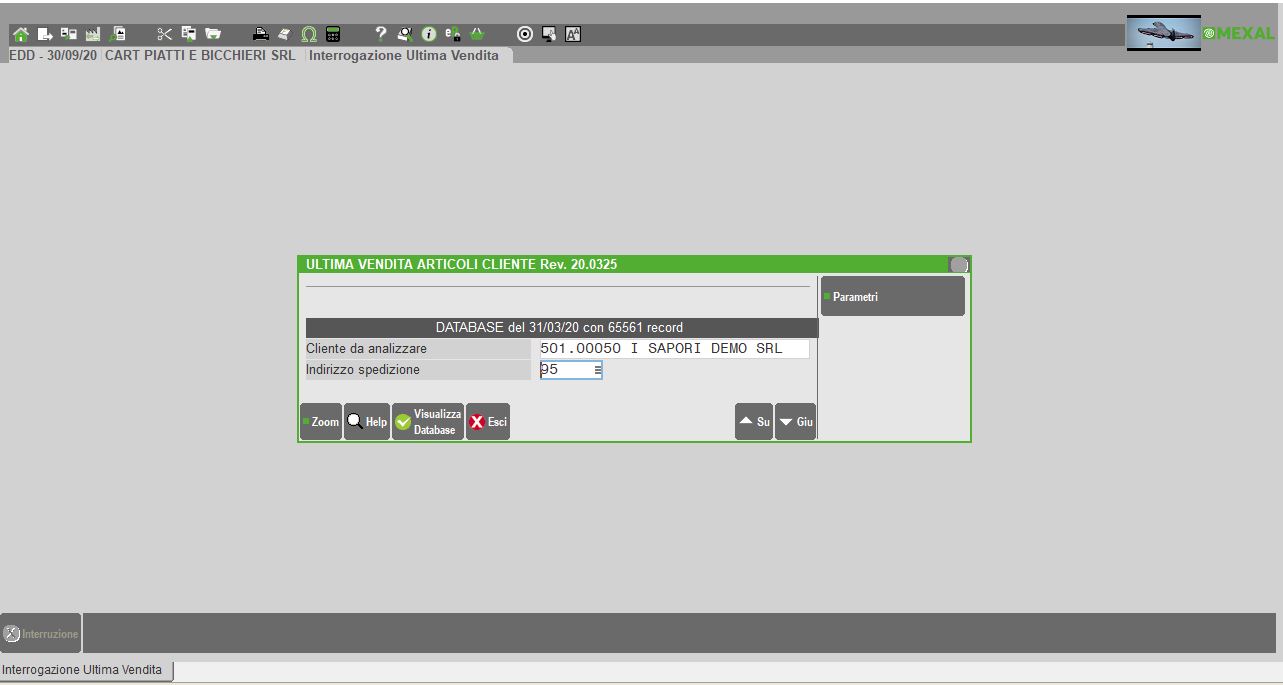The width and height of the screenshot is (1283, 685).
Task: Open list selector in Indirizzo spedizione field
Action: coord(597,370)
